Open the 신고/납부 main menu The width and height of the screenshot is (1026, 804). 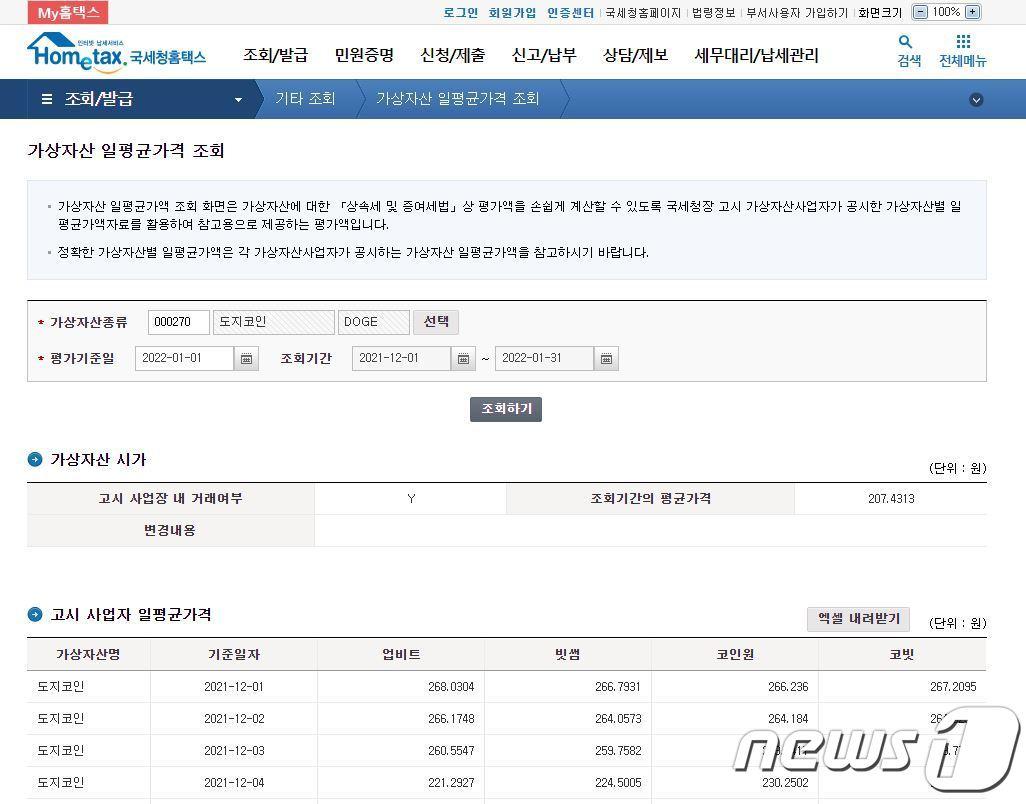pos(543,56)
